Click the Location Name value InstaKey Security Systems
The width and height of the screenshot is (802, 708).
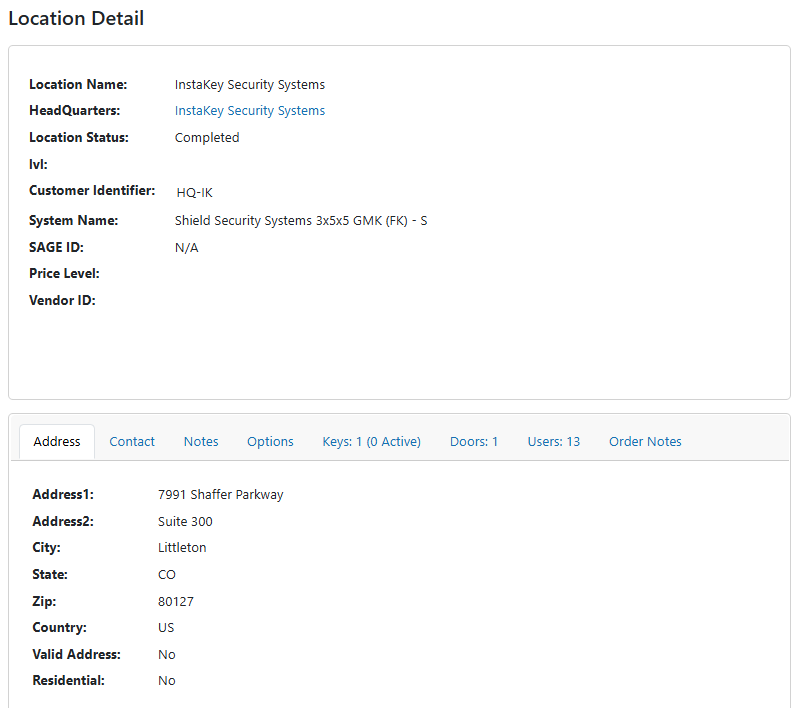250,85
